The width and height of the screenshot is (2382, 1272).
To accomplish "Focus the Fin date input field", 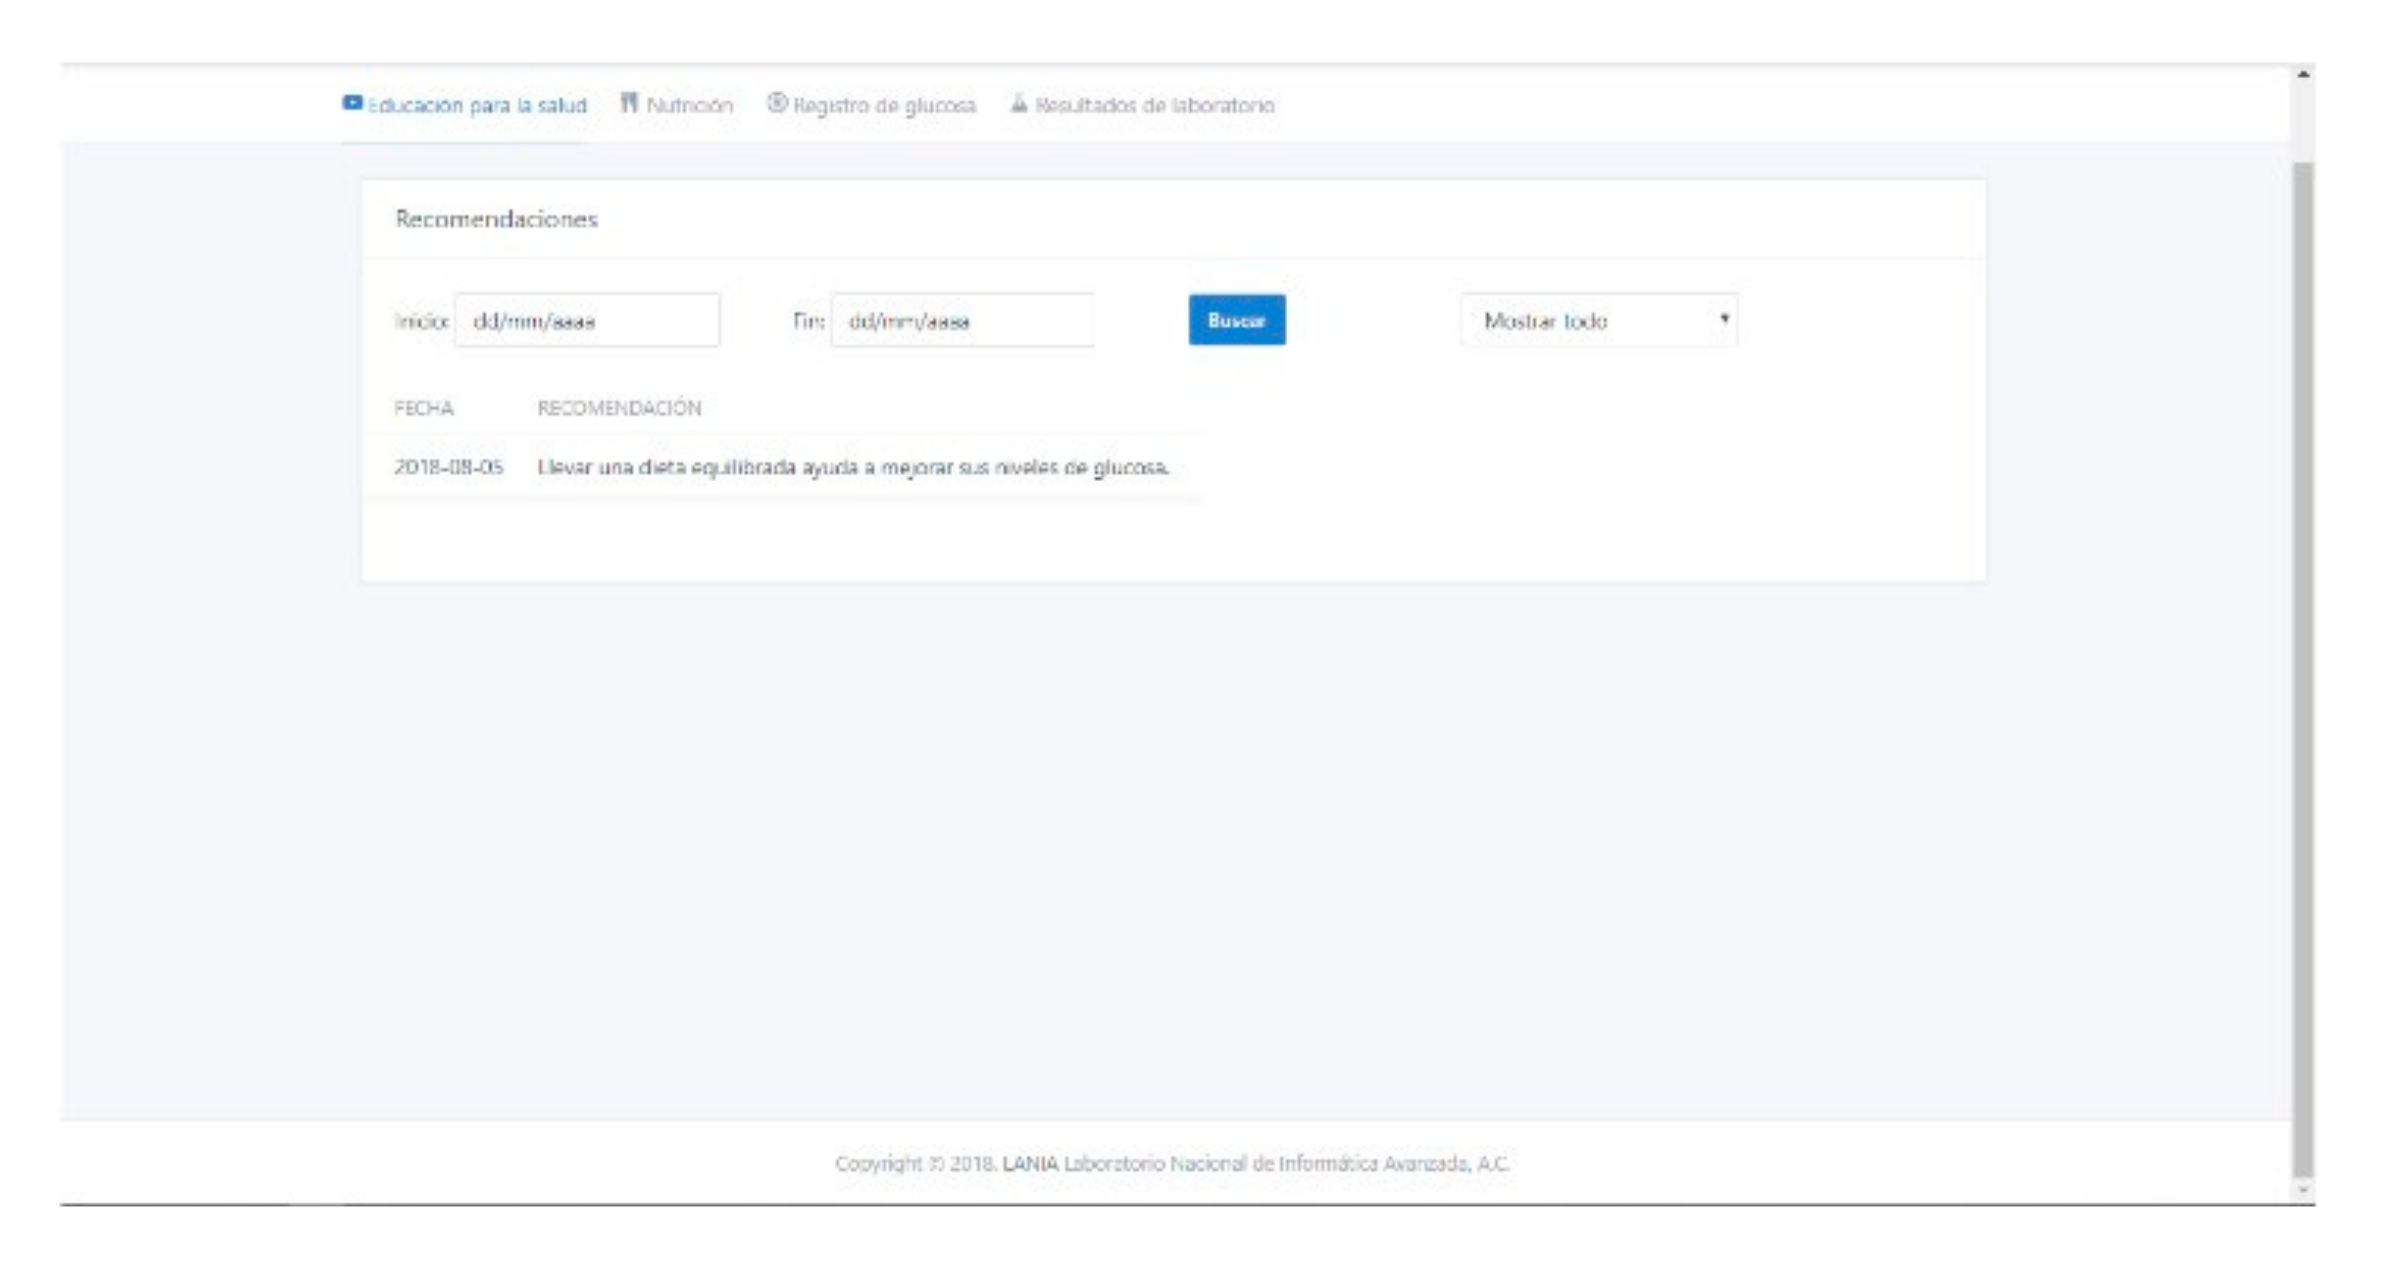I will pos(962,321).
